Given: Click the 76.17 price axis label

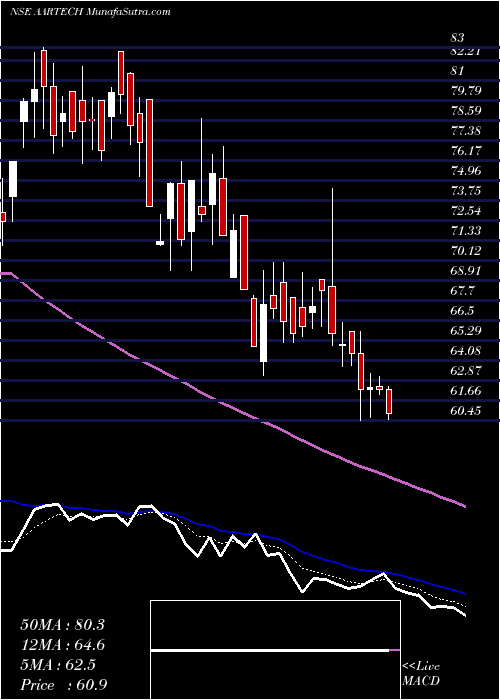Looking at the screenshot, I should tap(465, 151).
